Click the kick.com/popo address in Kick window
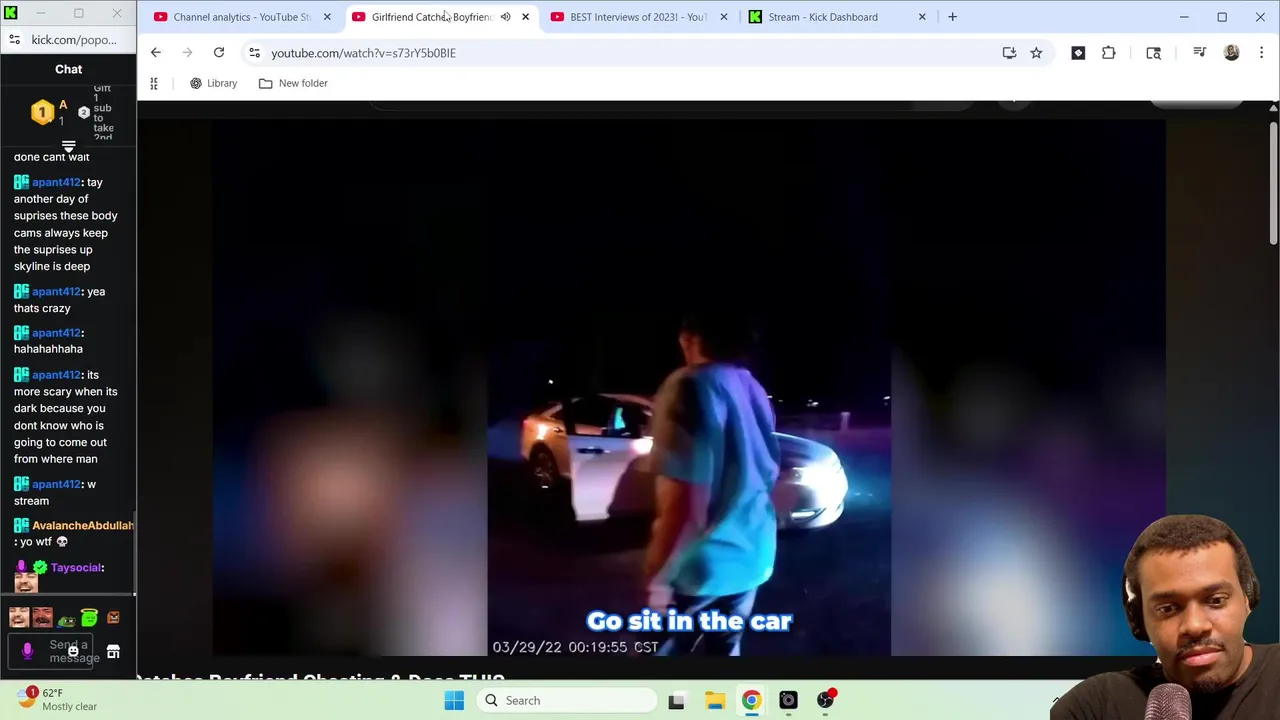The width and height of the screenshot is (1280, 720). tap(74, 40)
